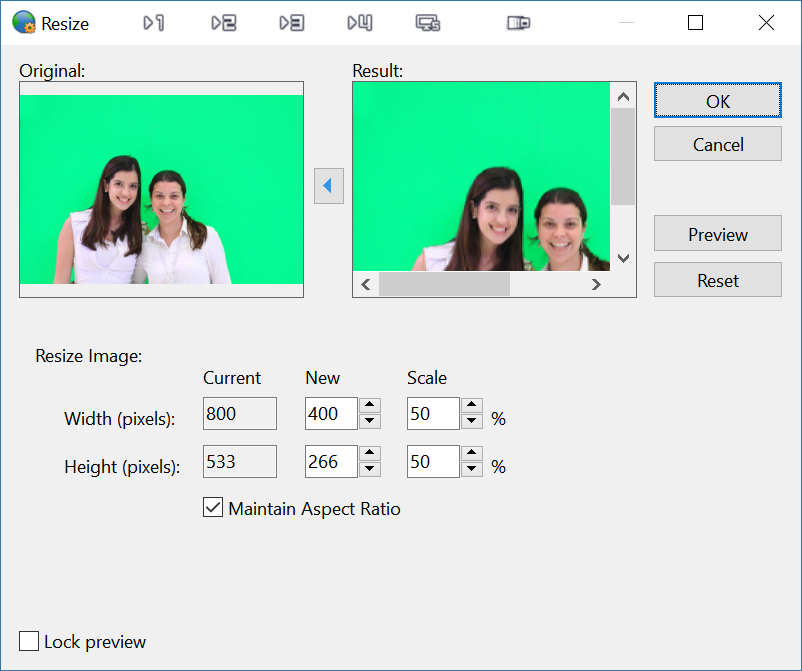Maximize the Resize window
This screenshot has width=802, height=671.
pyautogui.click(x=695, y=23)
